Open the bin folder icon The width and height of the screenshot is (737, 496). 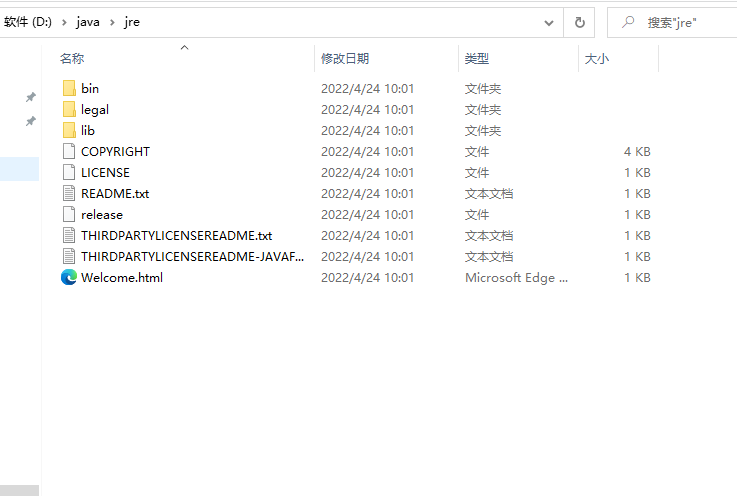click(x=69, y=88)
